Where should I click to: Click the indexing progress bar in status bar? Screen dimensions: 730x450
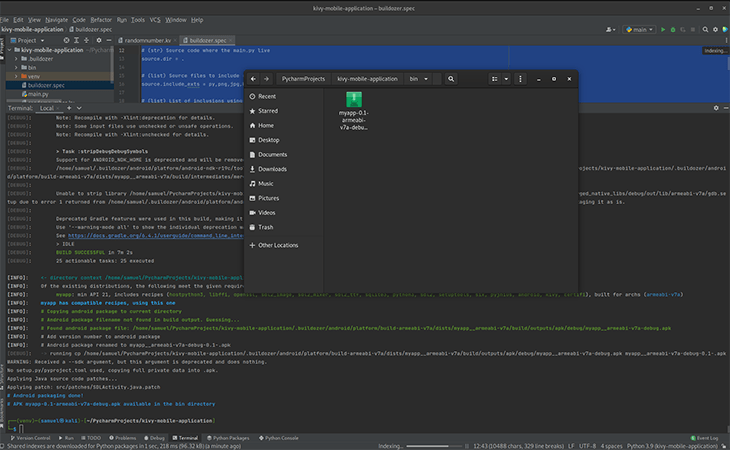click(433, 446)
